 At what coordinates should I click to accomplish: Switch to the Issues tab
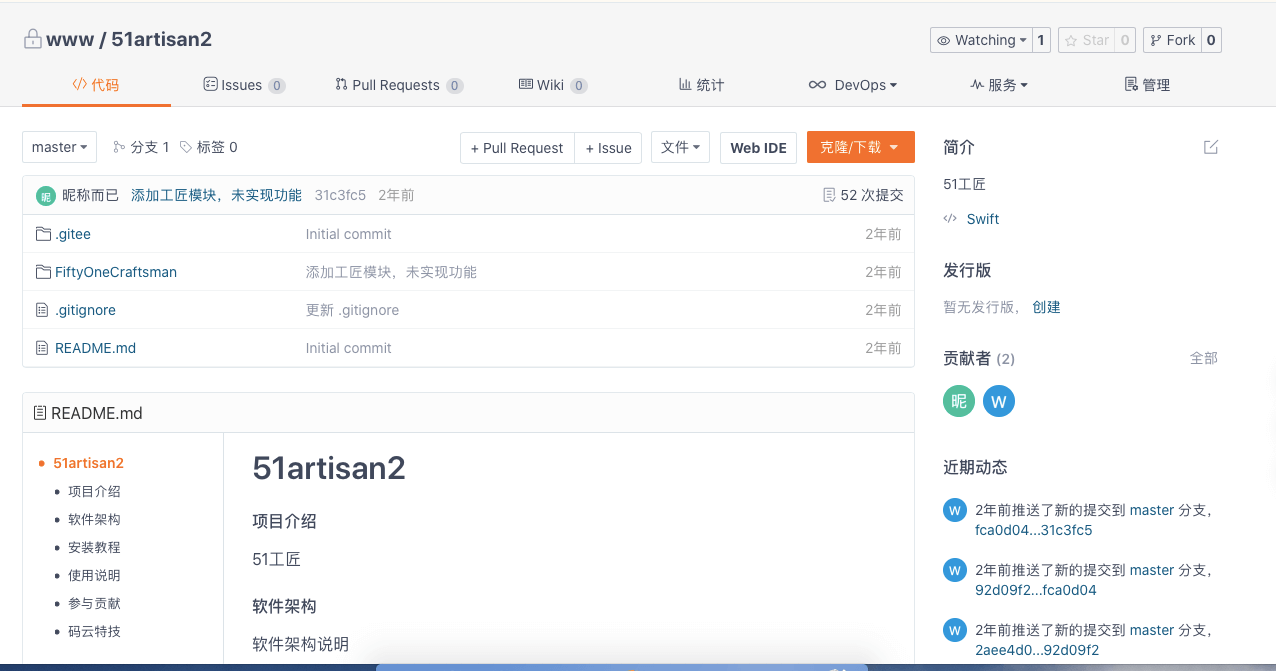pyautogui.click(x=243, y=85)
